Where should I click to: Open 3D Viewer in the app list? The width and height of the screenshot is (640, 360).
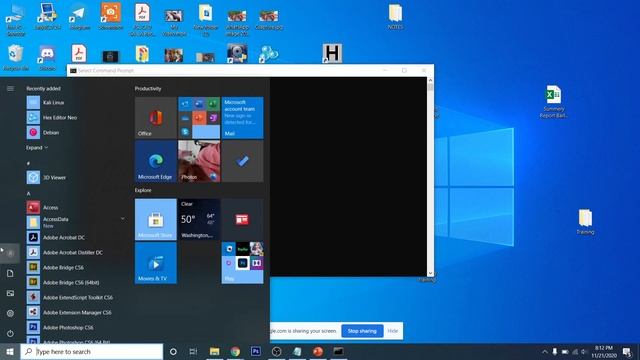(x=76, y=178)
